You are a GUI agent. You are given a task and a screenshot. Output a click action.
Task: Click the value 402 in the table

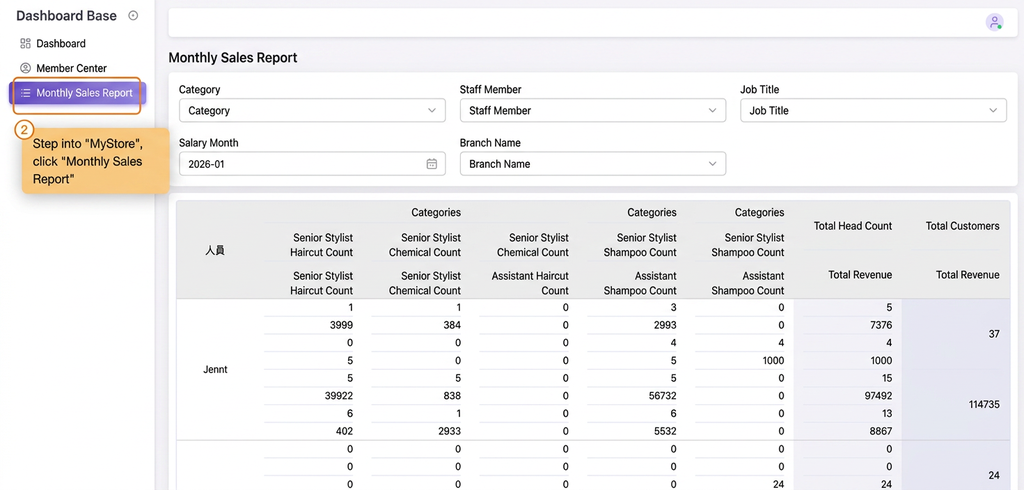[344, 431]
